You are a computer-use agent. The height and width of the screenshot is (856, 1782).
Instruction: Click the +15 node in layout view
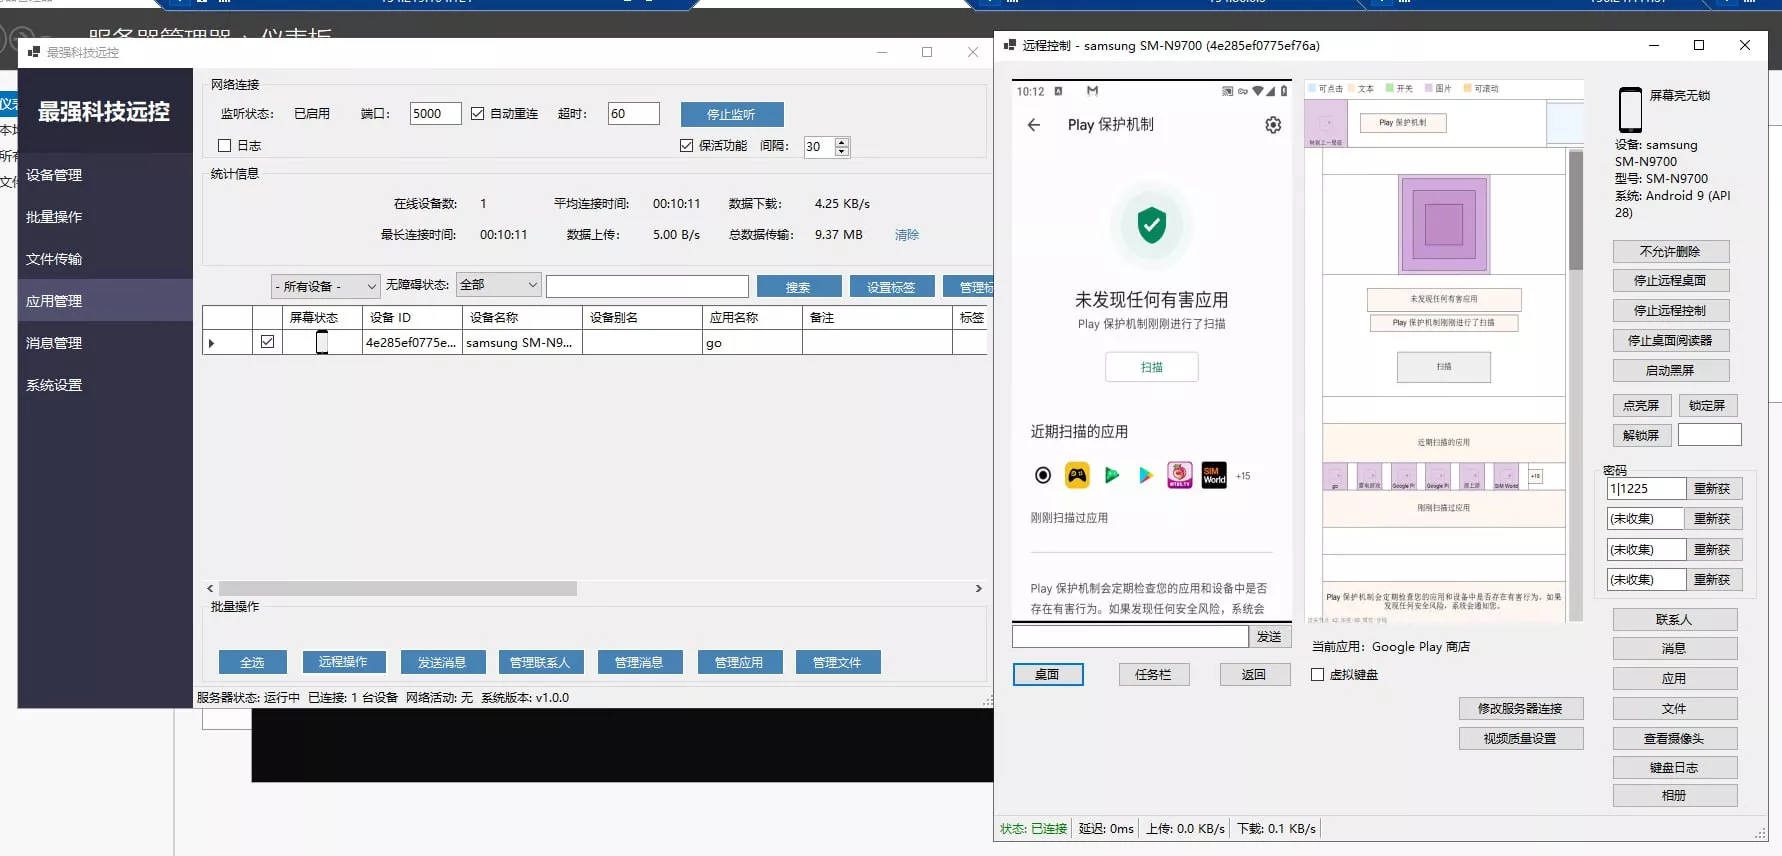tap(1535, 476)
